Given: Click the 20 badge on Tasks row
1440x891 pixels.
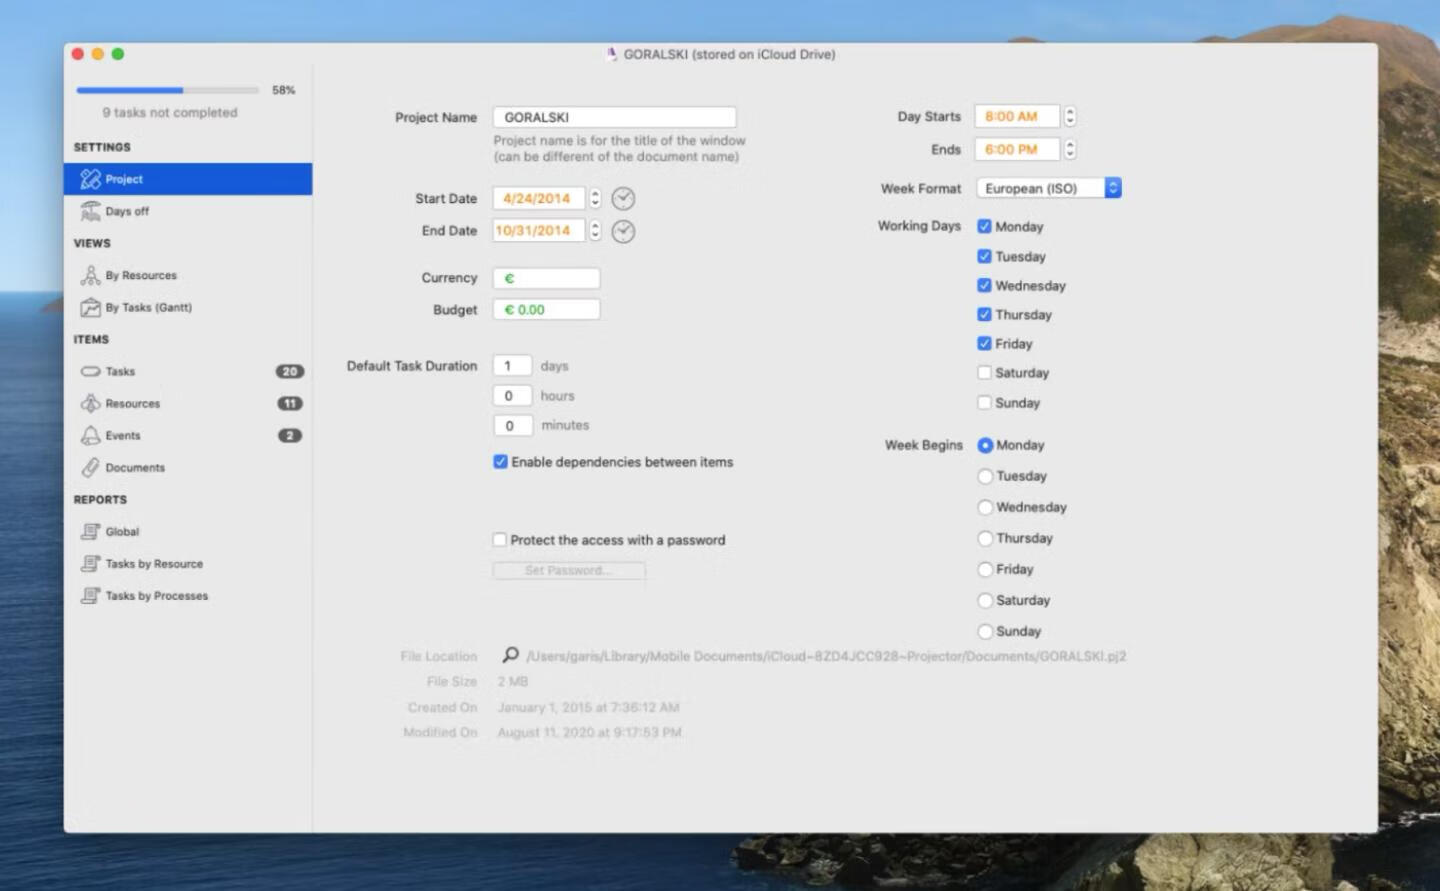Looking at the screenshot, I should tap(290, 371).
